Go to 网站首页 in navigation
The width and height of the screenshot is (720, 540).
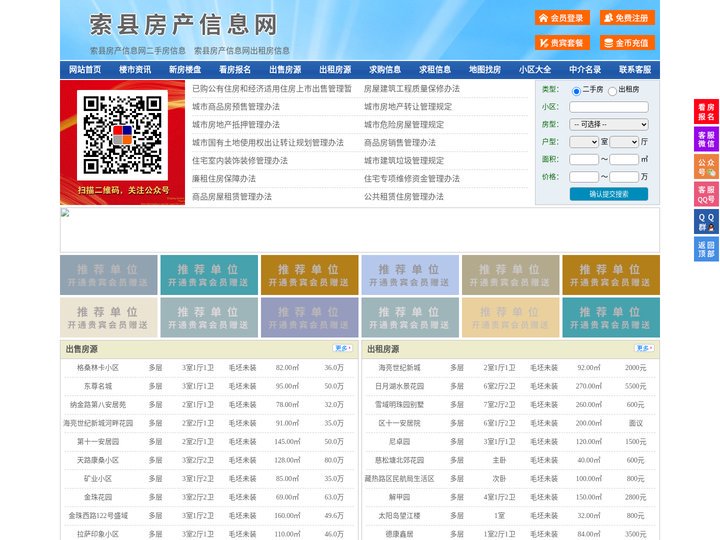pyautogui.click(x=85, y=70)
